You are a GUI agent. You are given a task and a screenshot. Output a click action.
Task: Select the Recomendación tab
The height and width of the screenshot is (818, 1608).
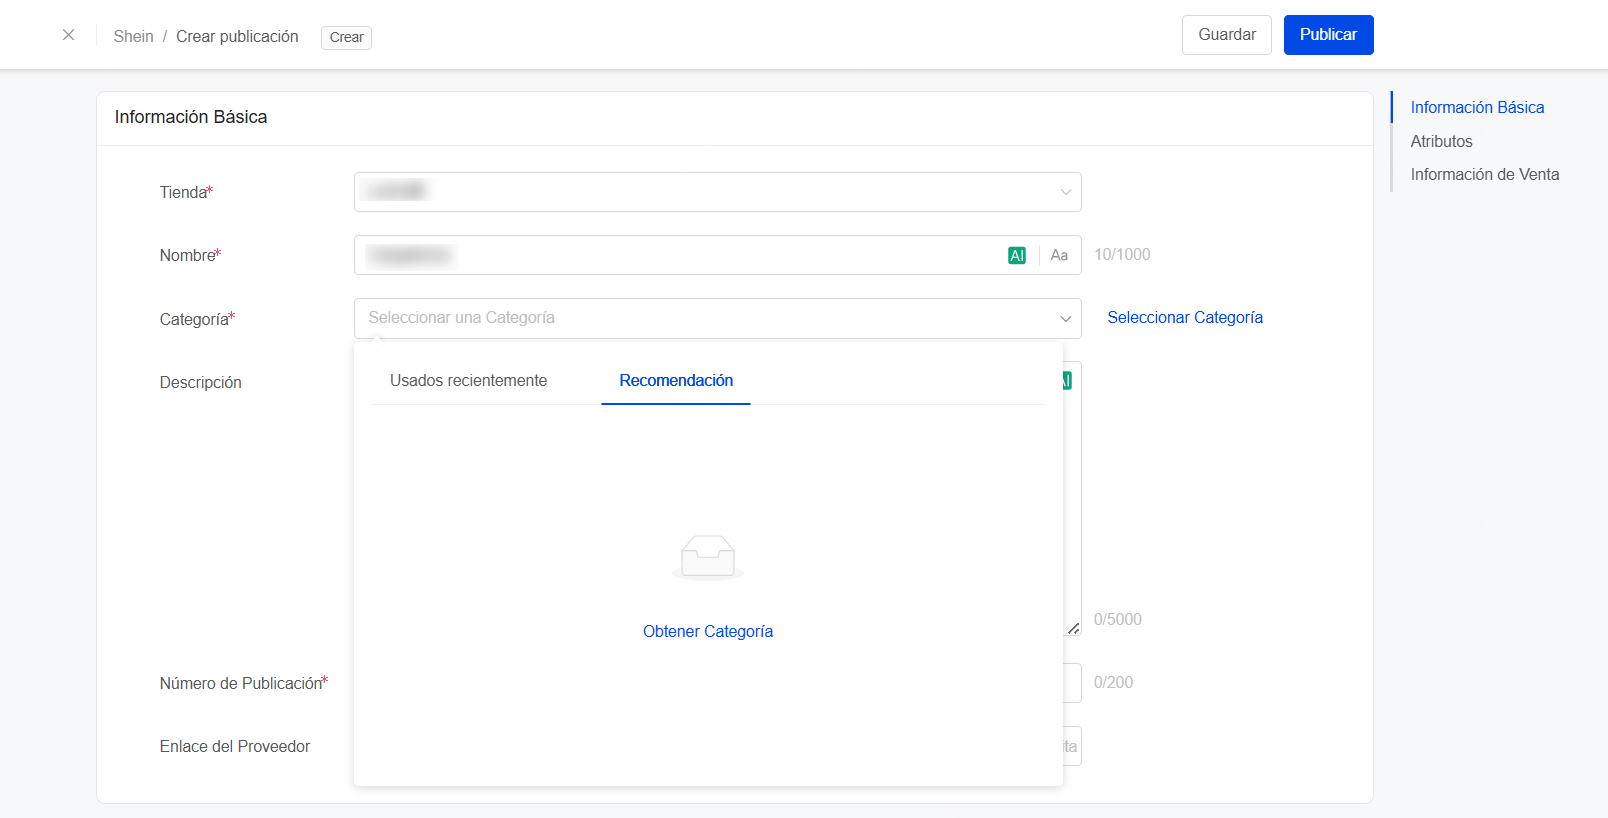pyautogui.click(x=676, y=381)
